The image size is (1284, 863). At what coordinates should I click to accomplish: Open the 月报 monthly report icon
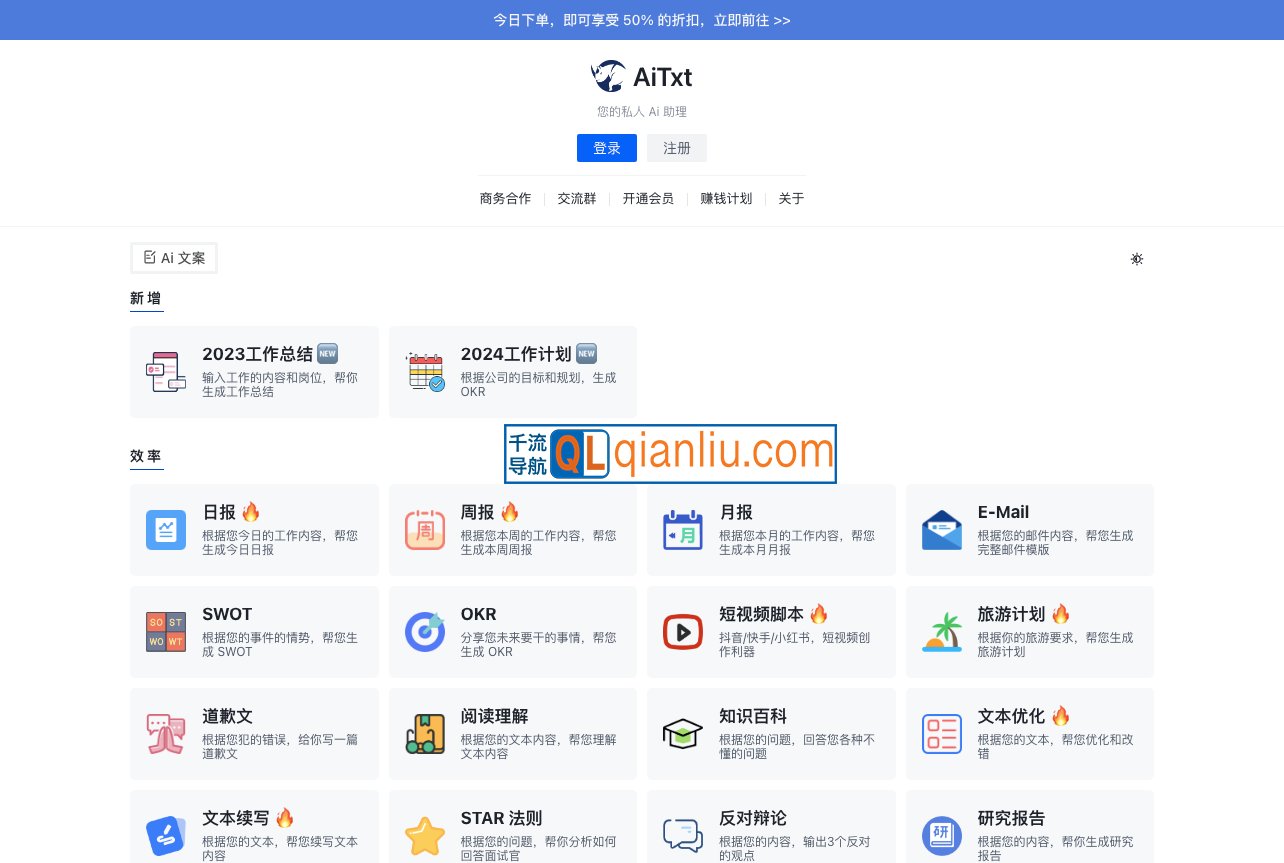tap(683, 530)
